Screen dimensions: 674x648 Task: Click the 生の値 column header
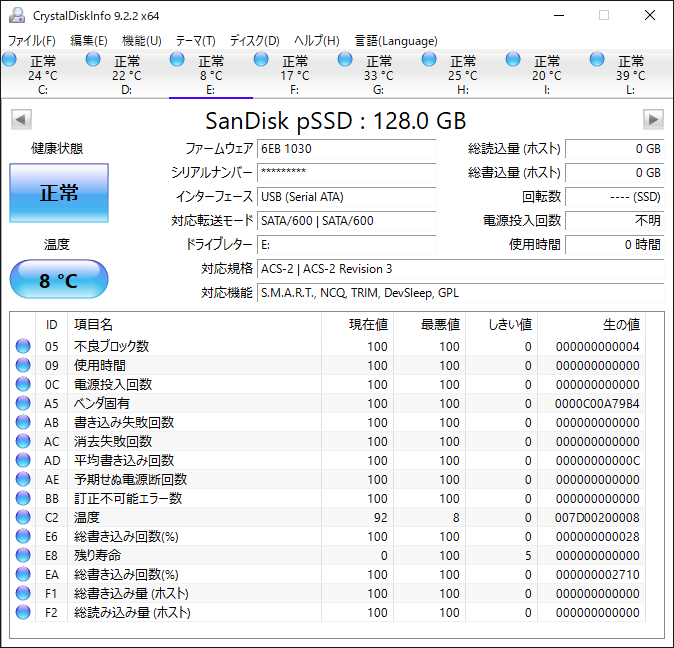(591, 324)
